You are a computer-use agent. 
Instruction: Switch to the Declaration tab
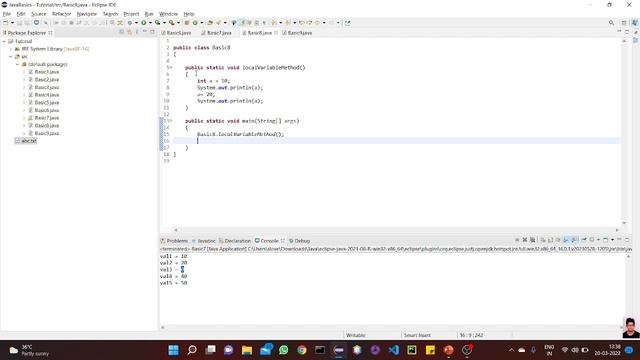(235, 241)
